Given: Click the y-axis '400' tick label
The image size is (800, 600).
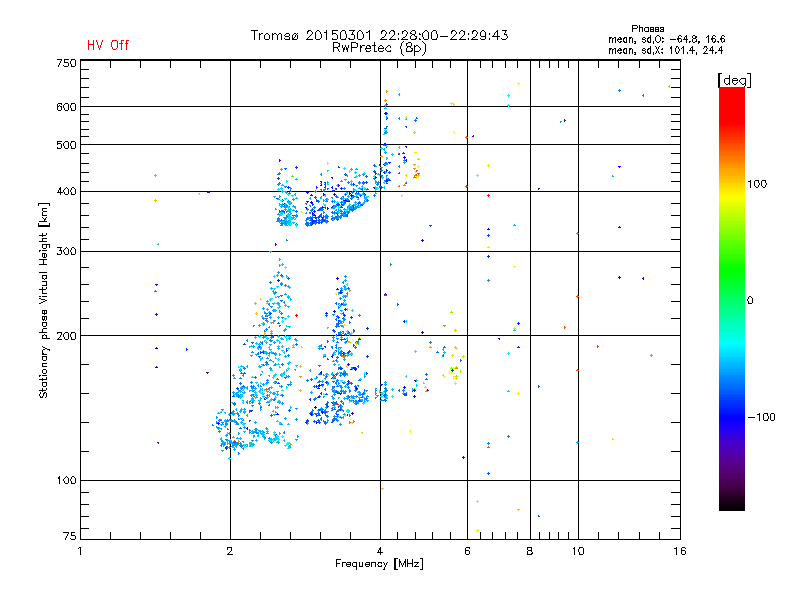Looking at the screenshot, I should tap(67, 191).
